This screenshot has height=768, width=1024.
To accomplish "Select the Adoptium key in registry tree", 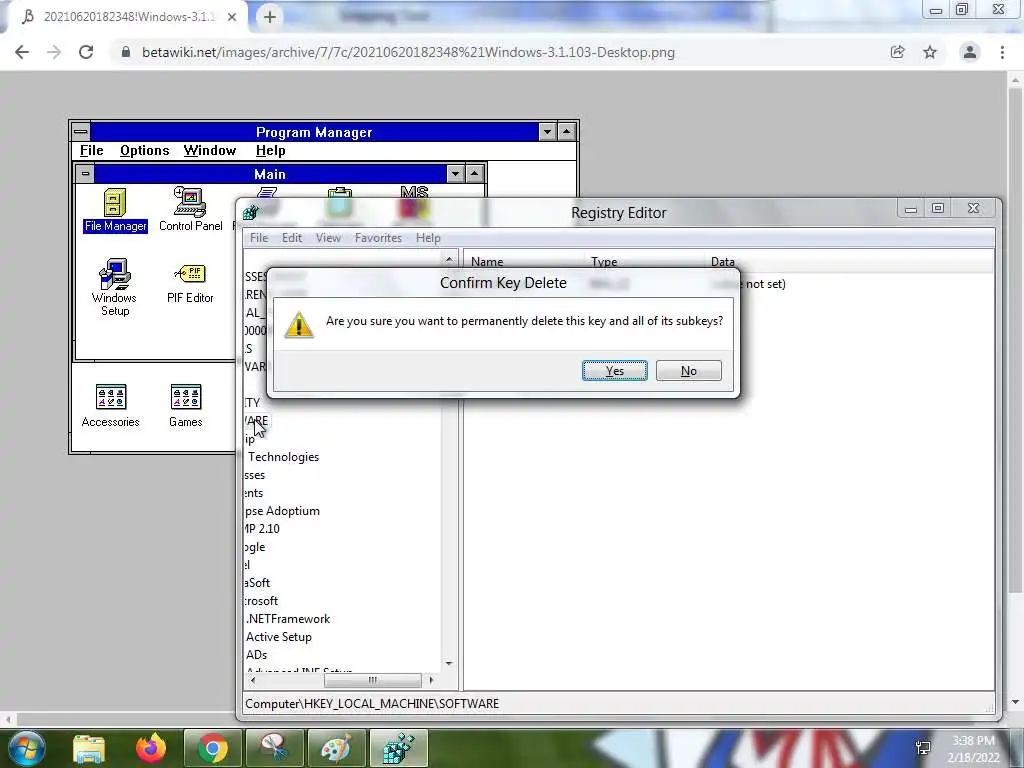I will 282,511.
